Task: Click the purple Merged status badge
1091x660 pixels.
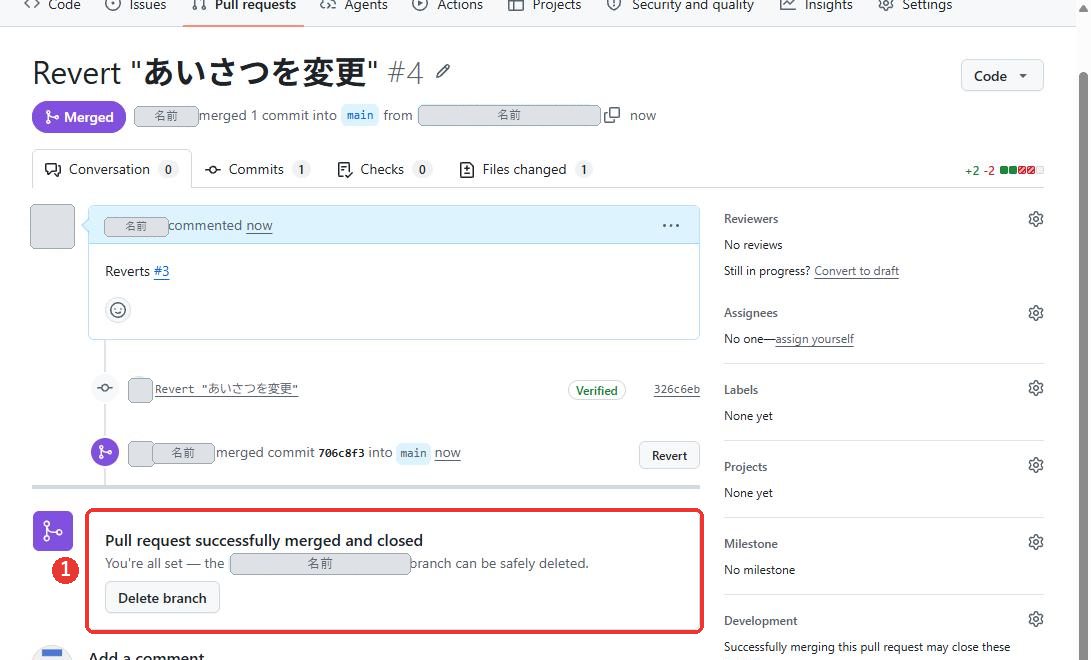Action: click(x=79, y=117)
